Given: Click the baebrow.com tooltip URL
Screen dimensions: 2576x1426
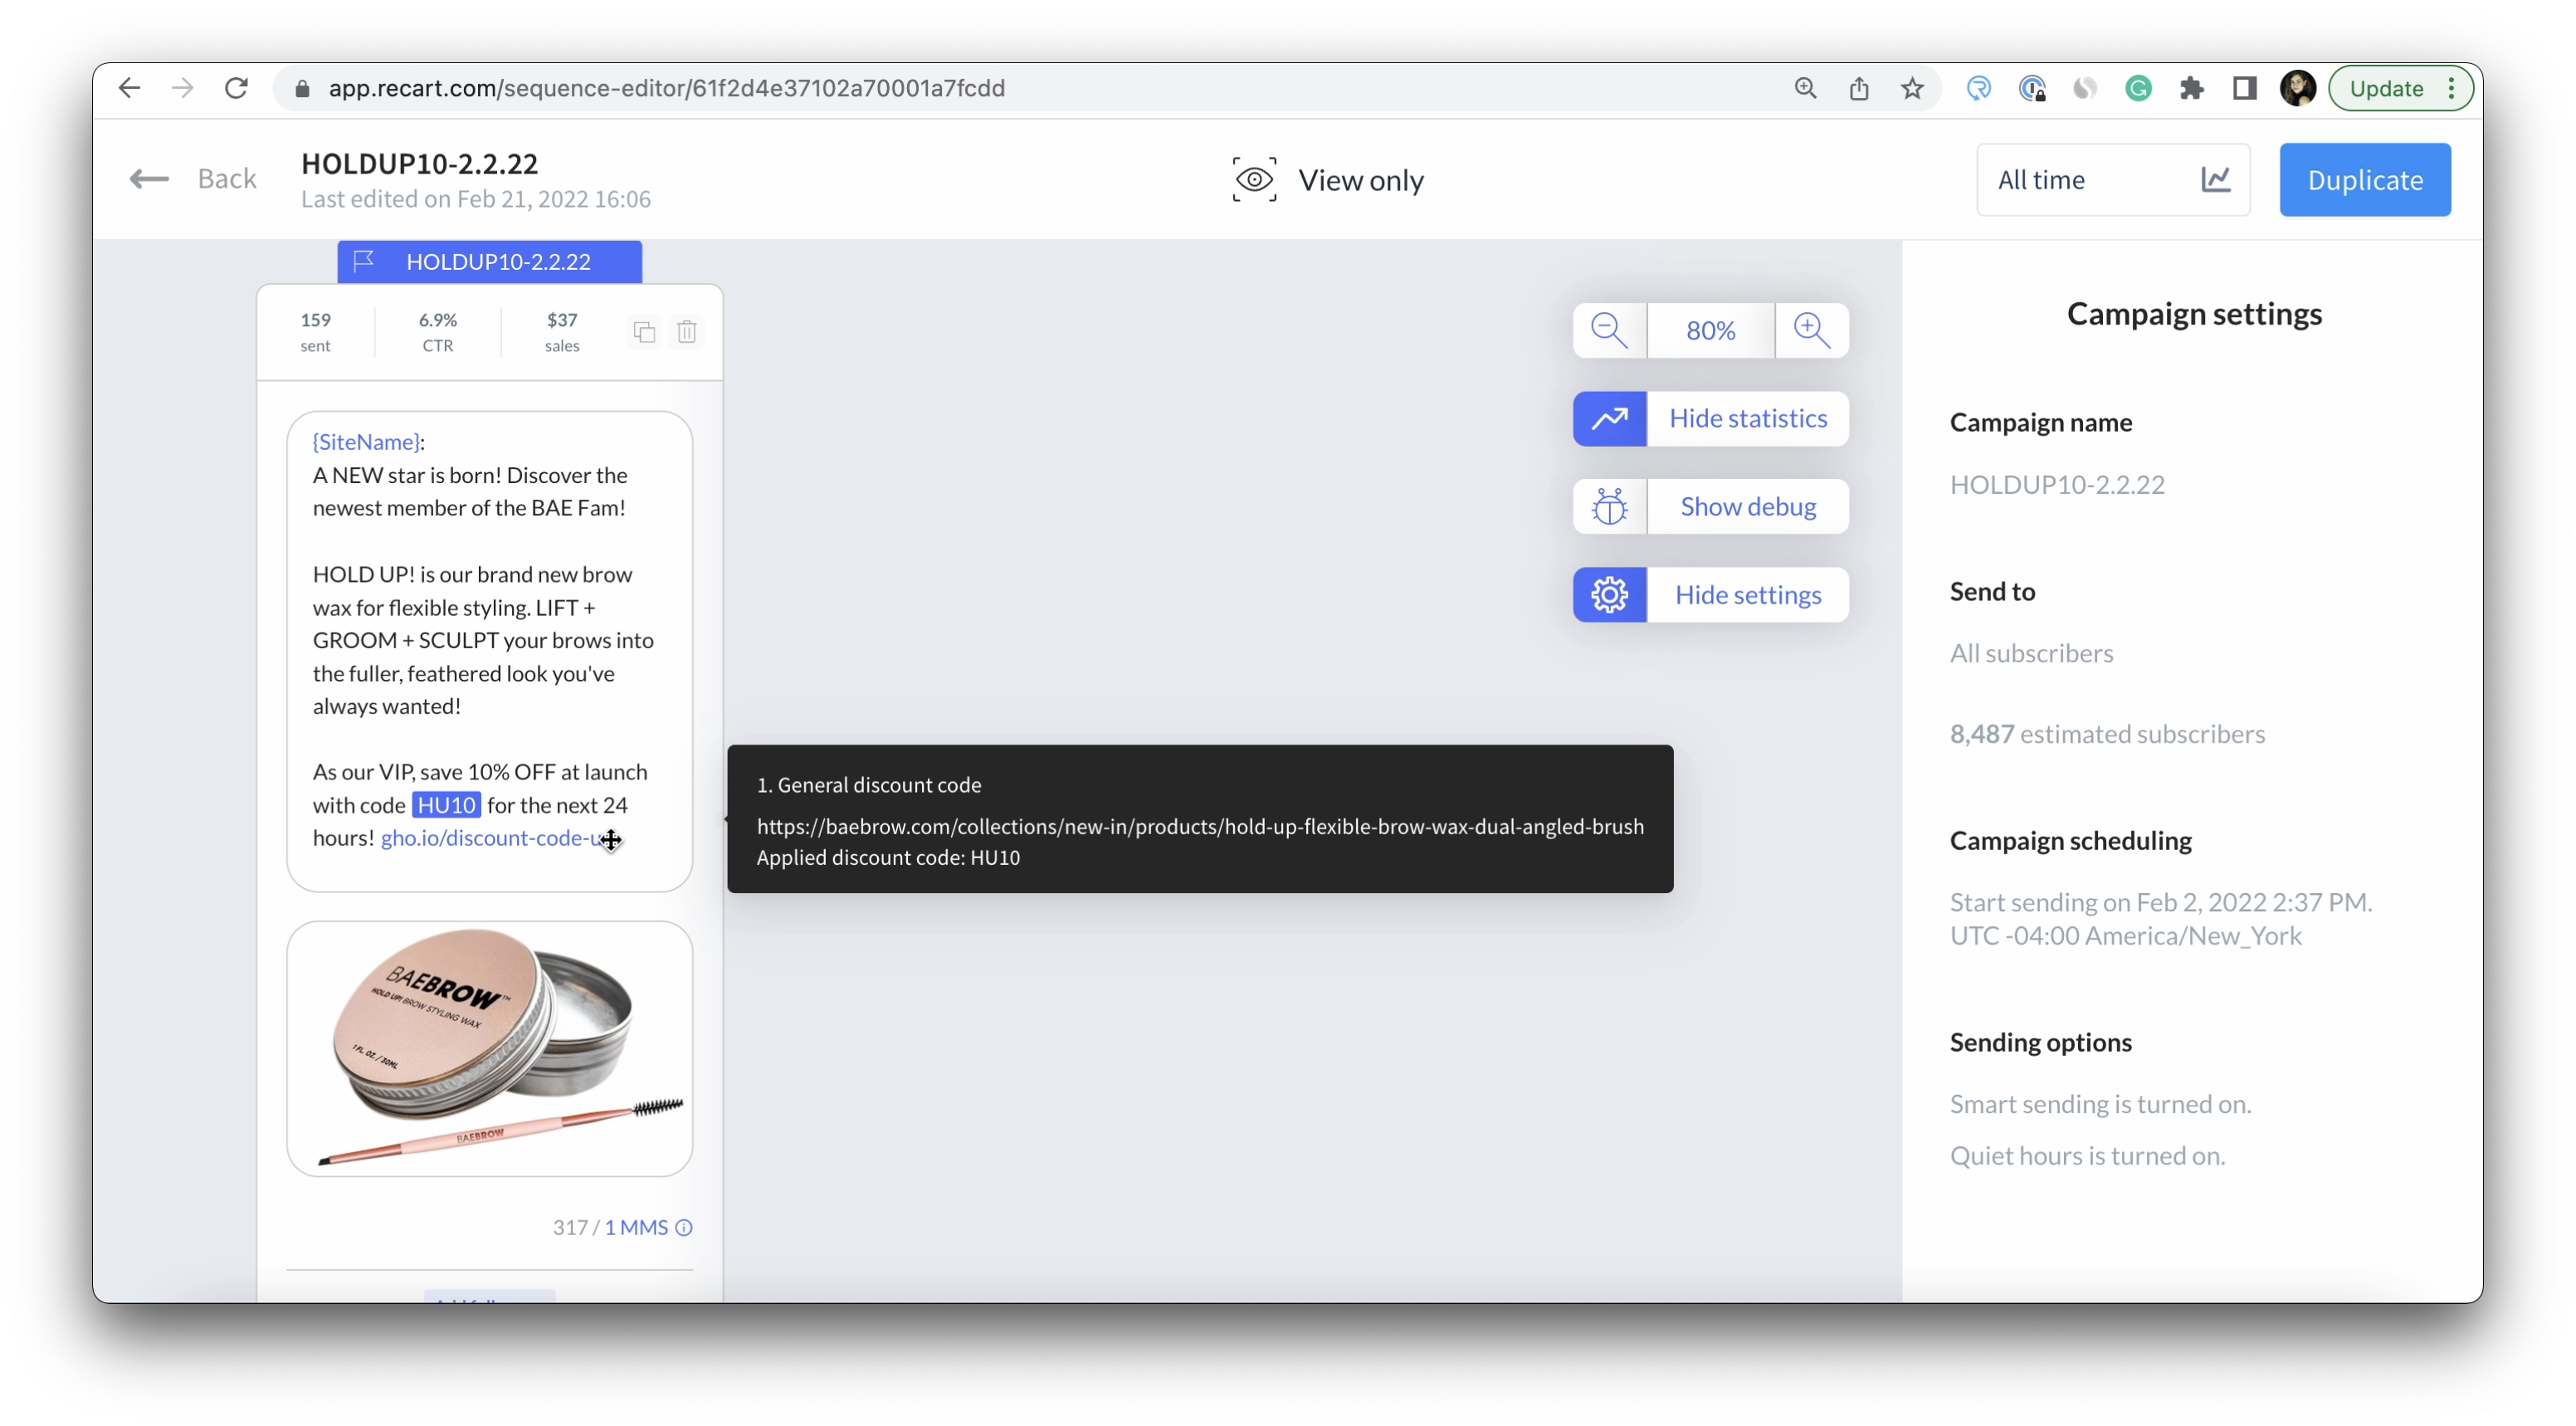Looking at the screenshot, I should [x=1200, y=826].
